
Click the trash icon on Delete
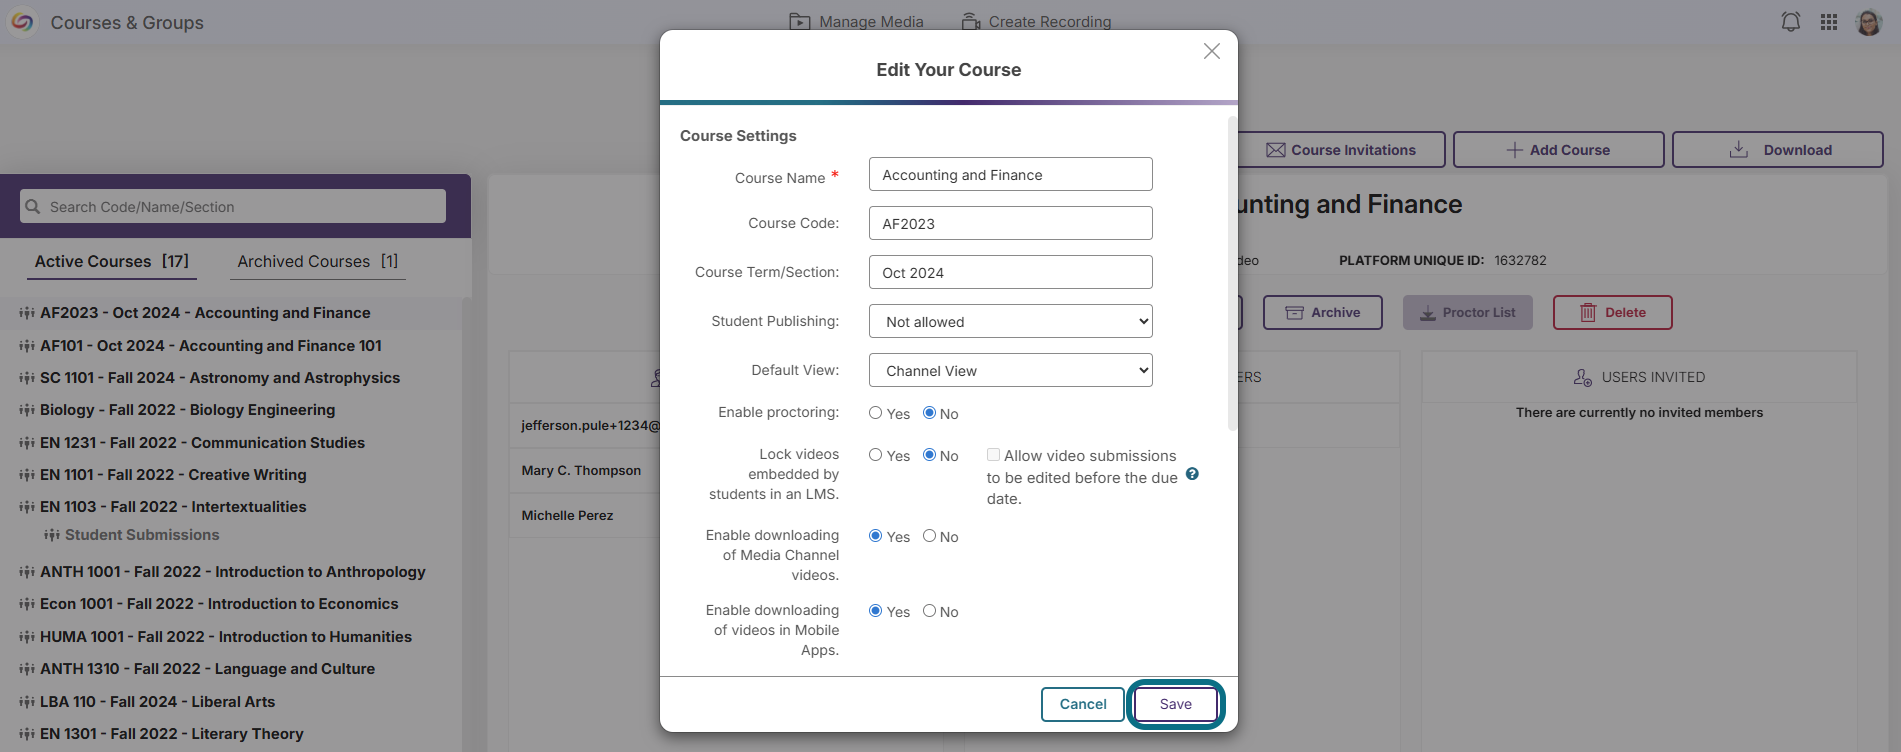pyautogui.click(x=1588, y=313)
